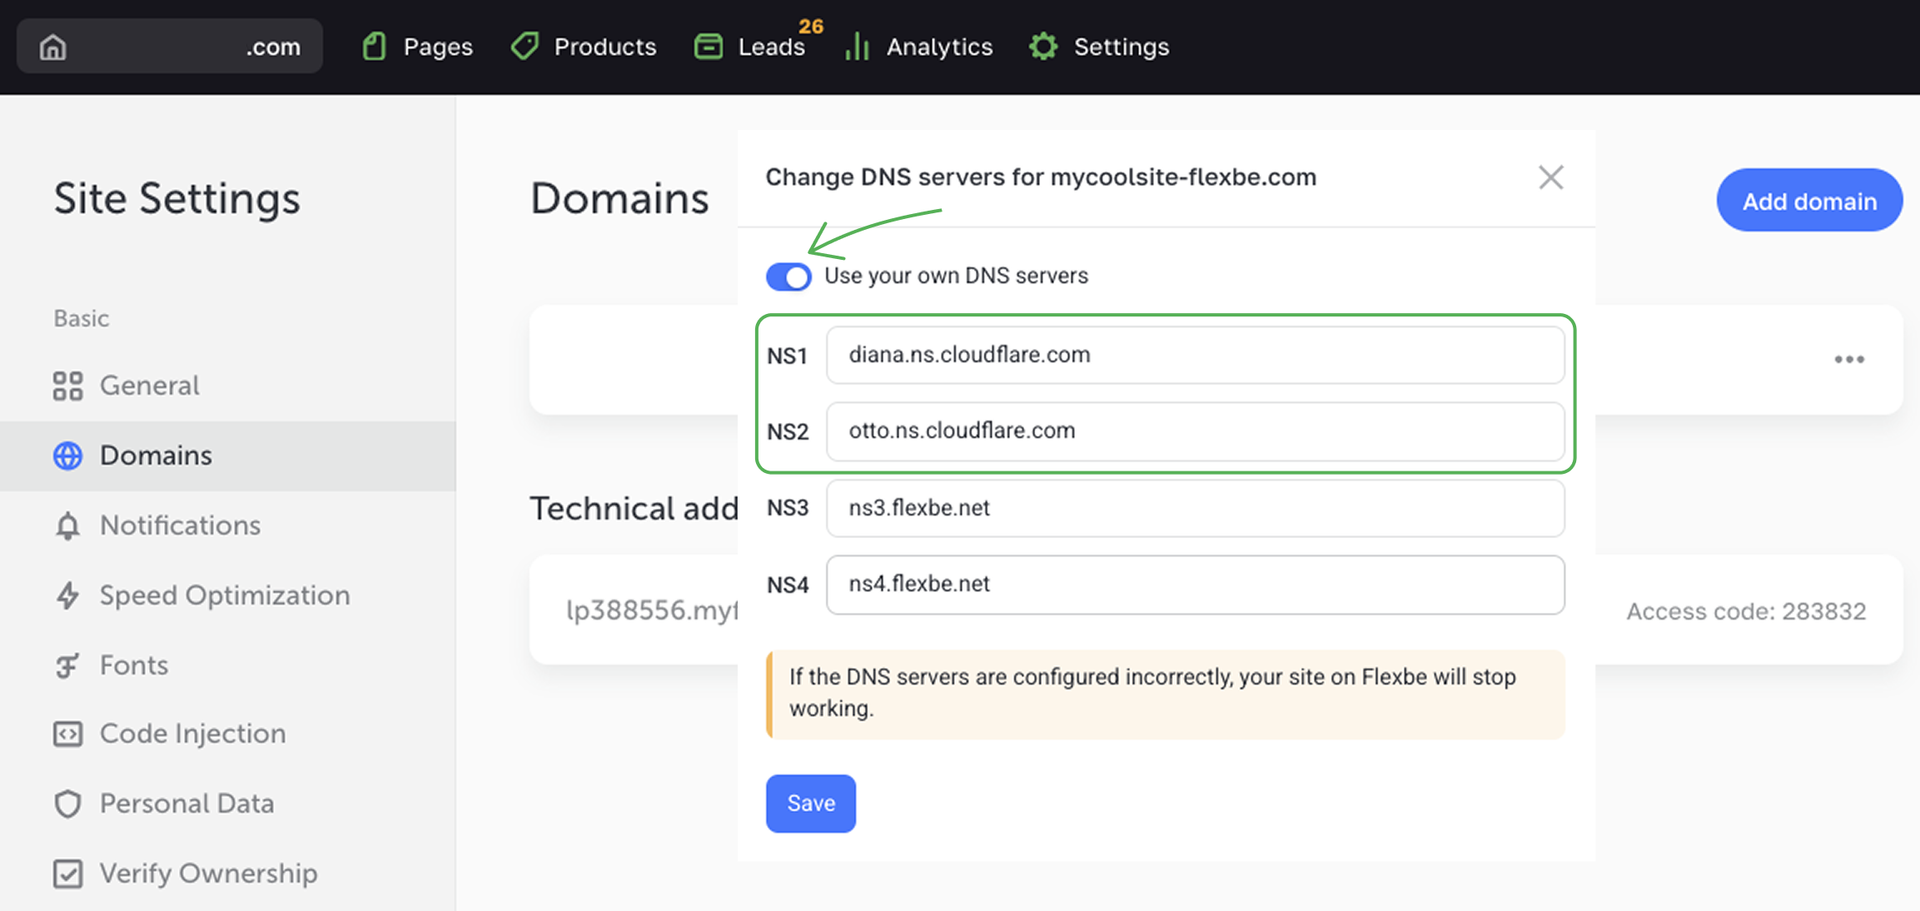Click the NS1 server input field
This screenshot has width=1920, height=911.
[1194, 355]
